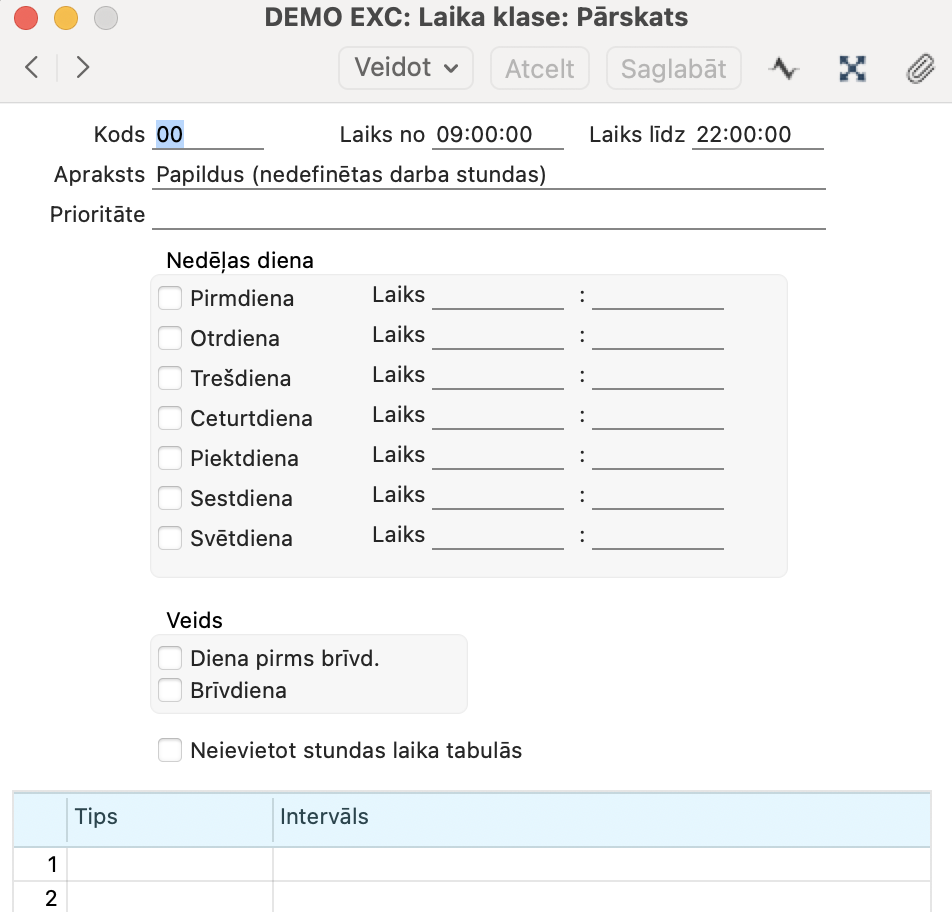Enable the Pirmdiena checkbox
Image resolution: width=952 pixels, height=912 pixels.
(x=171, y=298)
